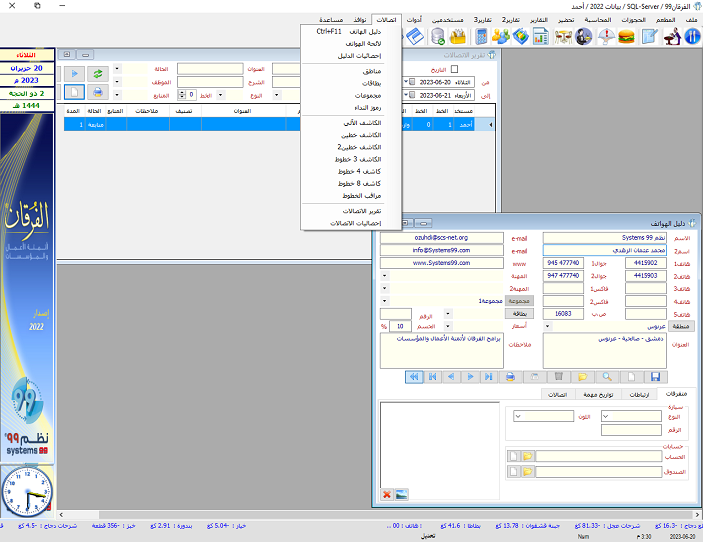Switch to the ارتباطات tab
Viewport: 703px width, 542px height.
click(x=641, y=395)
